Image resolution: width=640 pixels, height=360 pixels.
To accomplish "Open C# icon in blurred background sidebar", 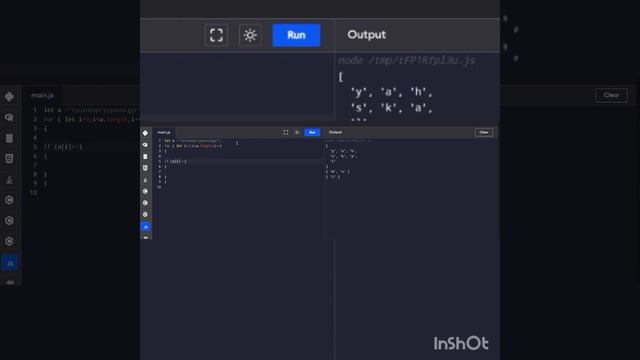I will [9, 241].
